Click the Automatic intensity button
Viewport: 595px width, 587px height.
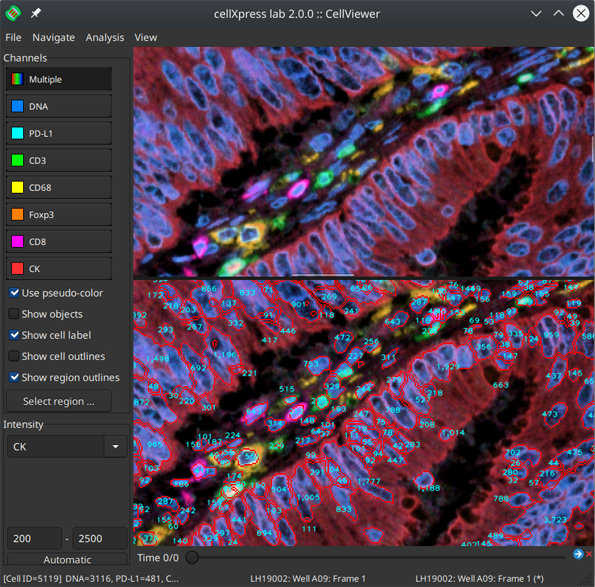tap(67, 559)
